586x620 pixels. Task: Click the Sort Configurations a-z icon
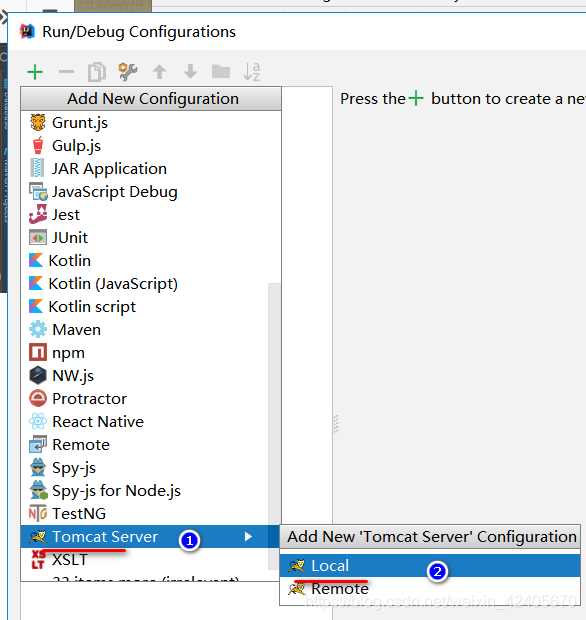point(251,72)
